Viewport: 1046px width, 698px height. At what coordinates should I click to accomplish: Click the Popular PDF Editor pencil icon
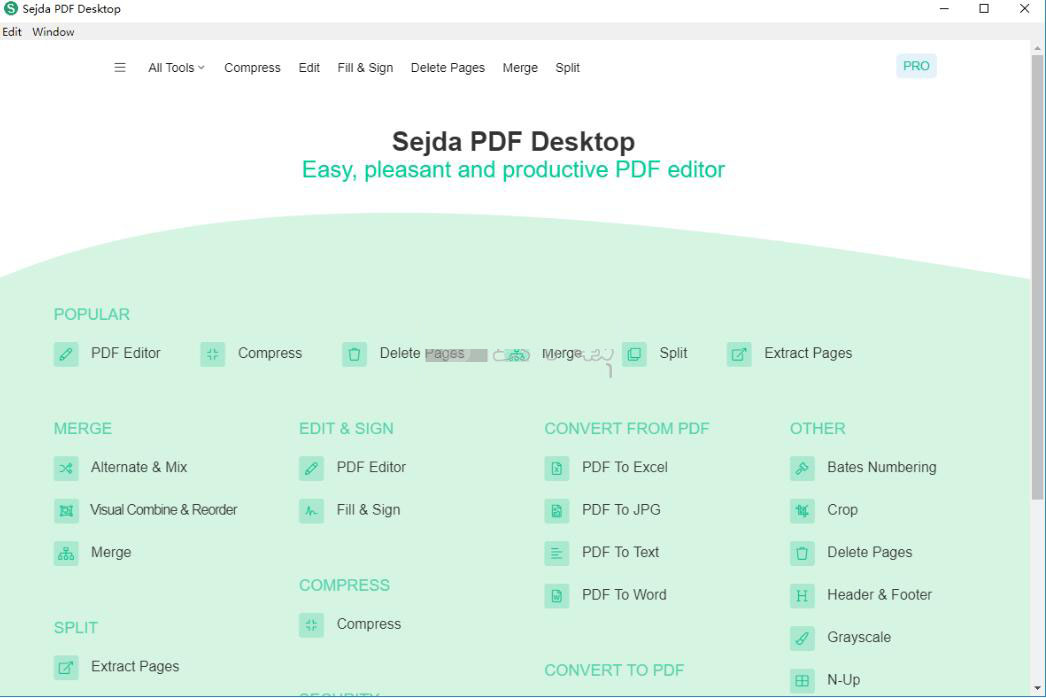[x=66, y=354]
